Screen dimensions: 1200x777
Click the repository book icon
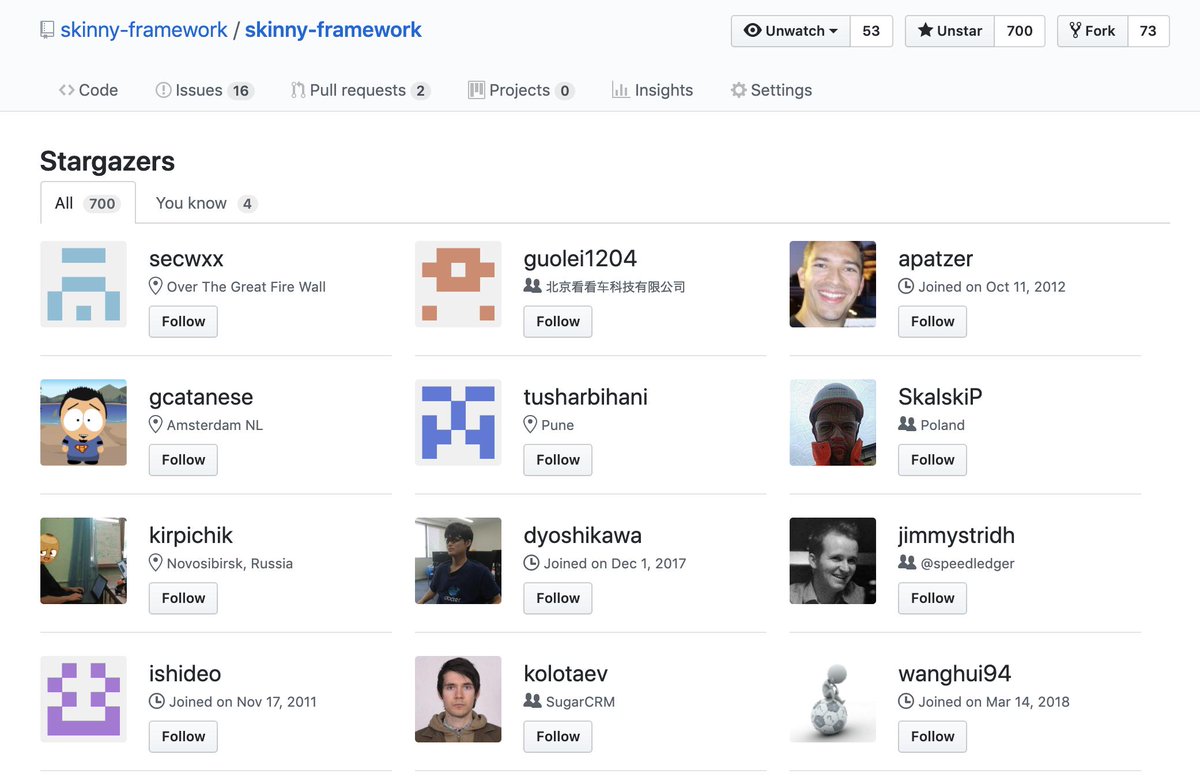click(47, 30)
